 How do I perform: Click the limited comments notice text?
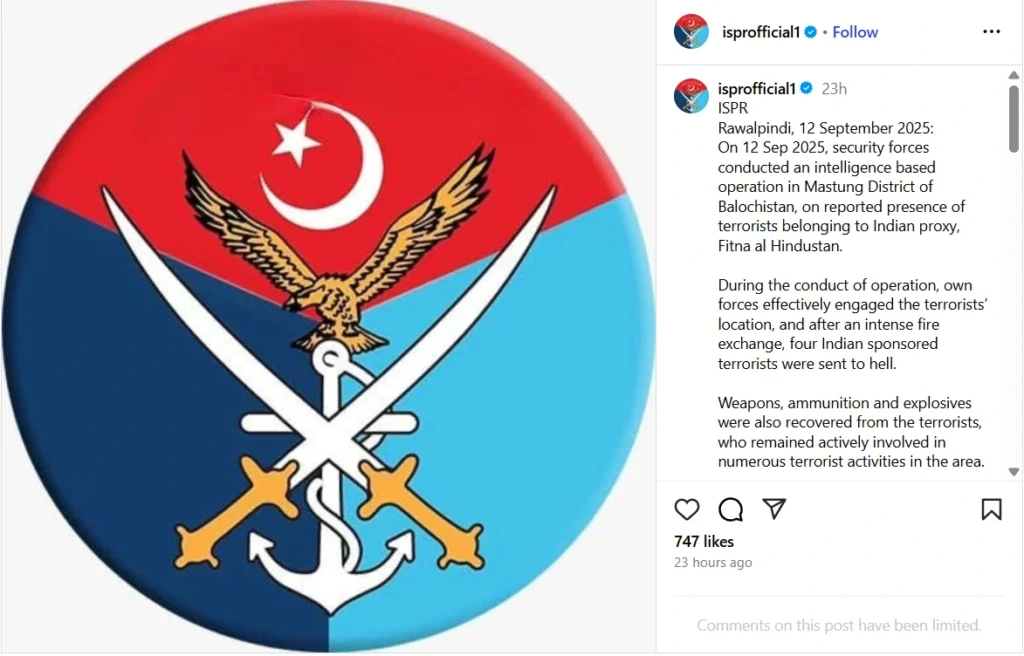[839, 625]
